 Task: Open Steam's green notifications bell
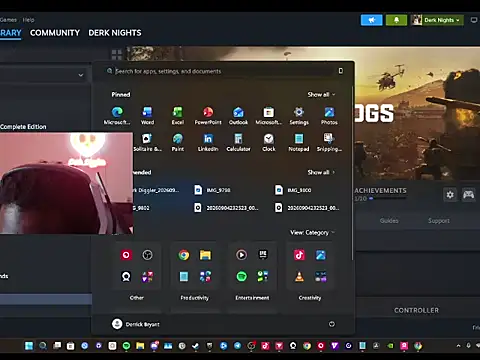396,20
